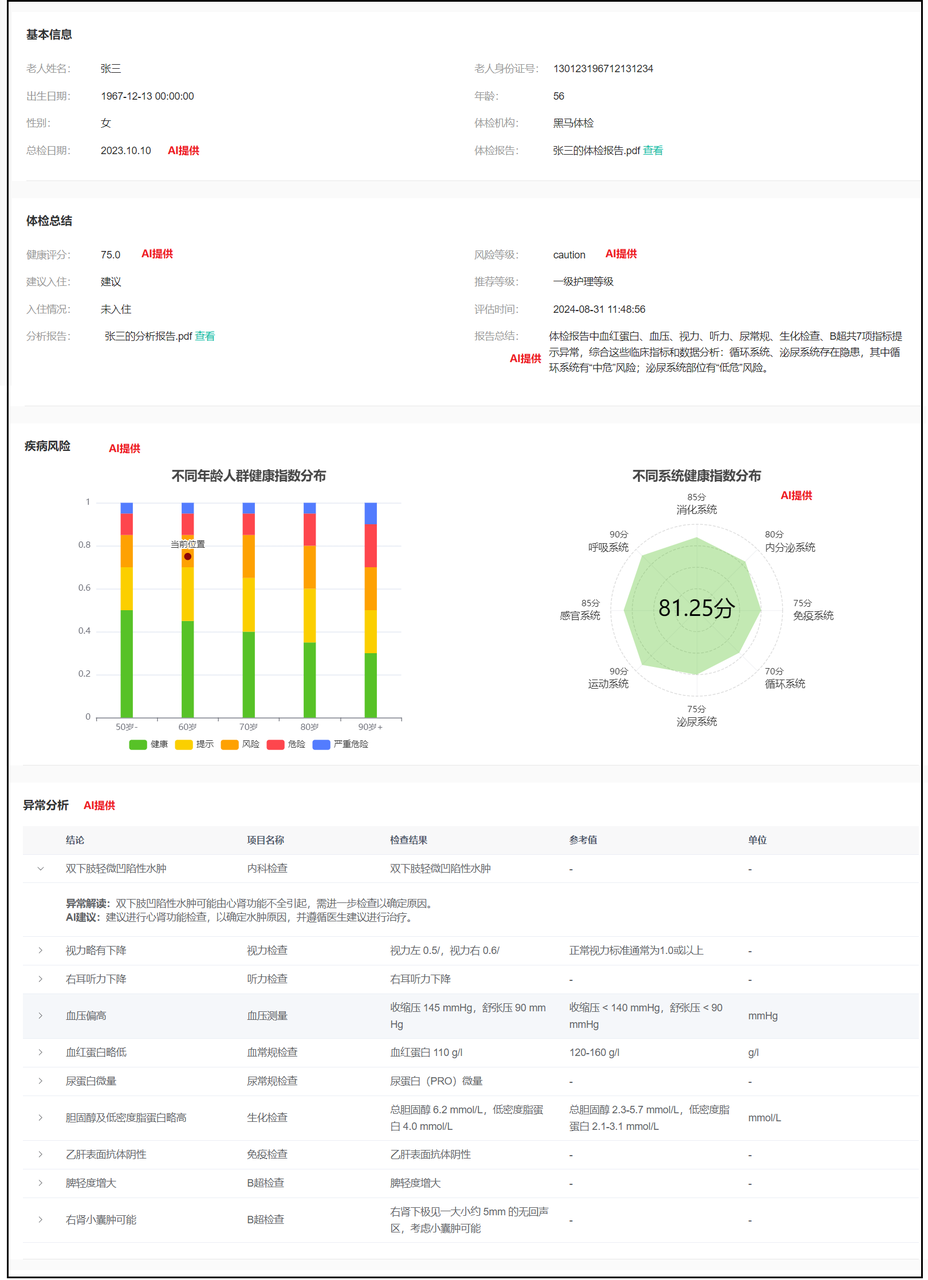Expand the 尿蛋白微量 row
Viewport: 928px width, 1280px height.
click(41, 1081)
